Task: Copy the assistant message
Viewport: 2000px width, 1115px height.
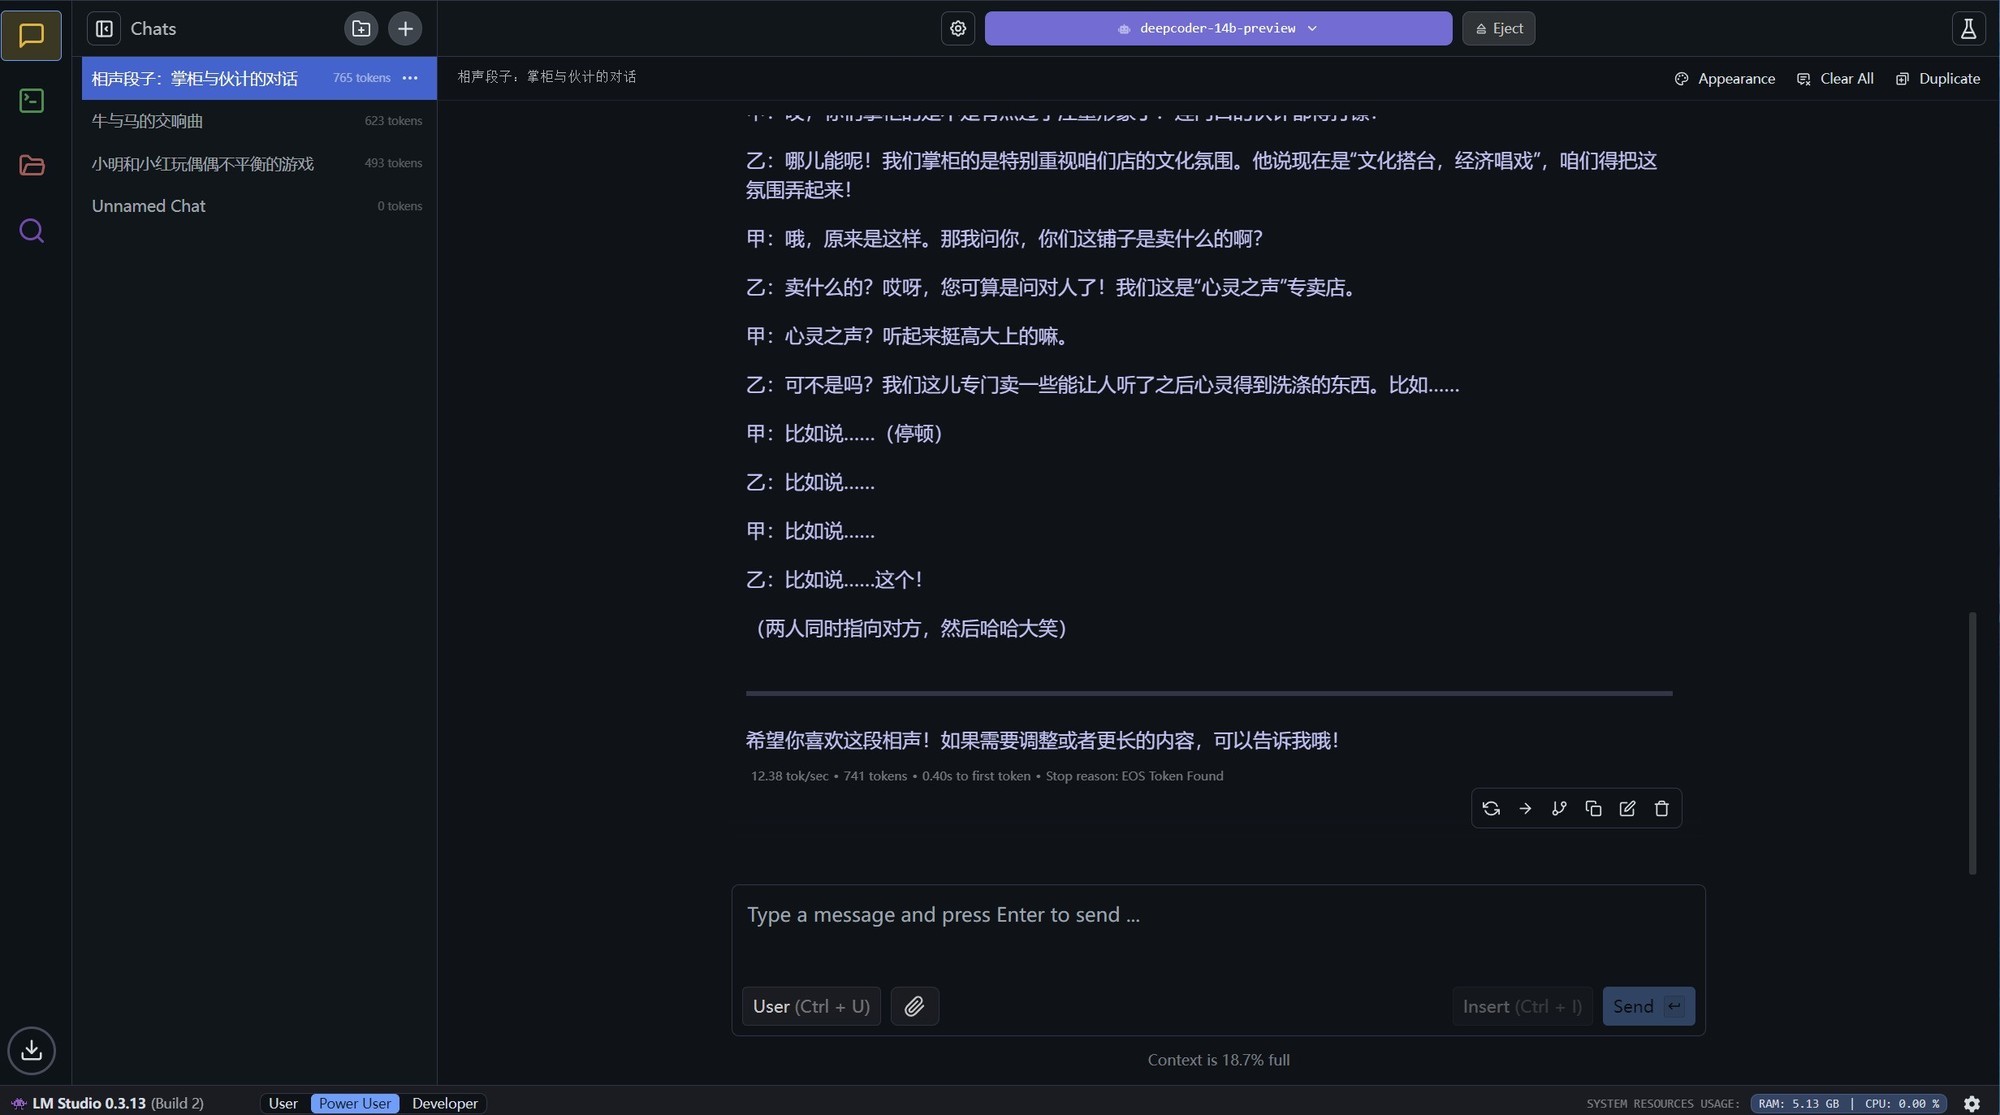Action: (x=1593, y=809)
